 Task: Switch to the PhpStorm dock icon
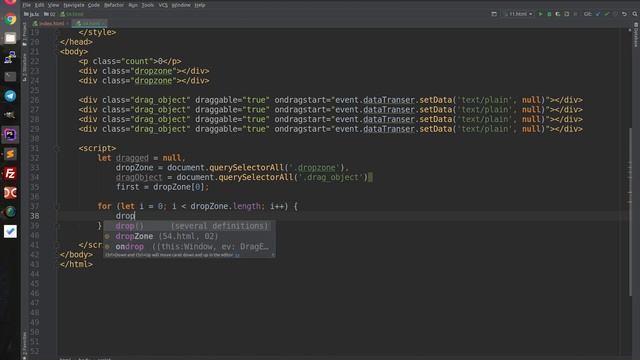10,134
